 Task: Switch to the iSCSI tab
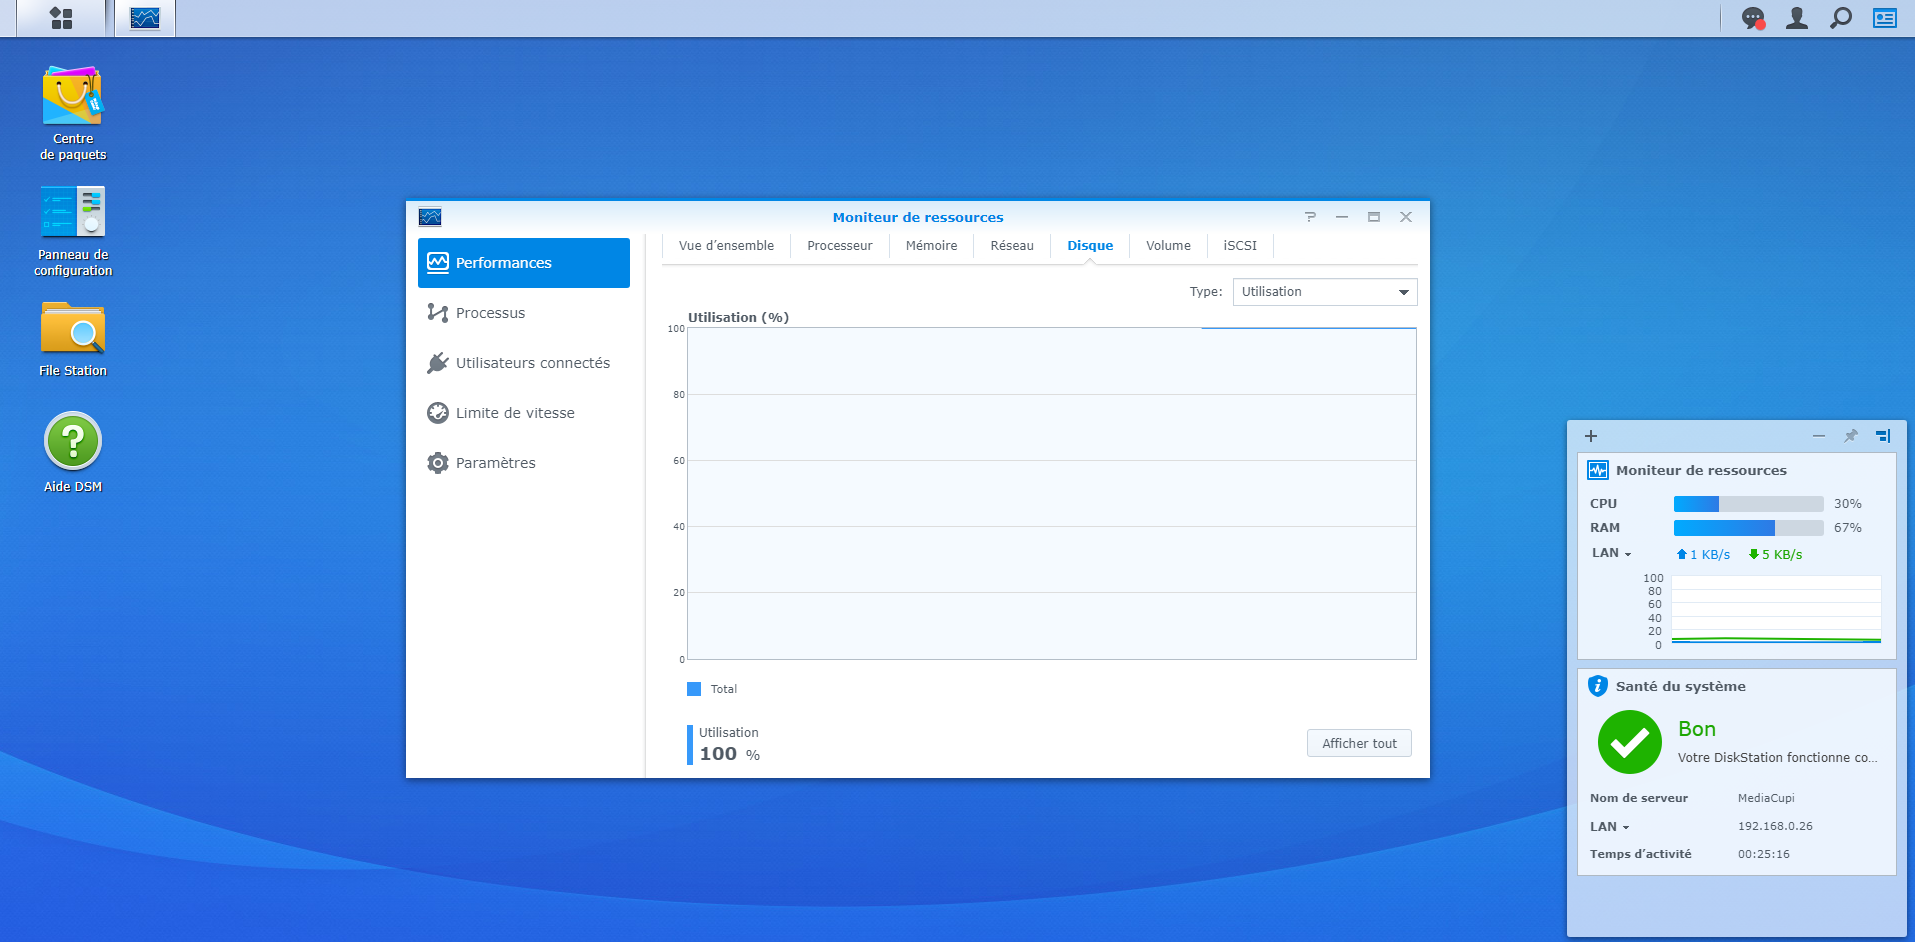point(1240,246)
